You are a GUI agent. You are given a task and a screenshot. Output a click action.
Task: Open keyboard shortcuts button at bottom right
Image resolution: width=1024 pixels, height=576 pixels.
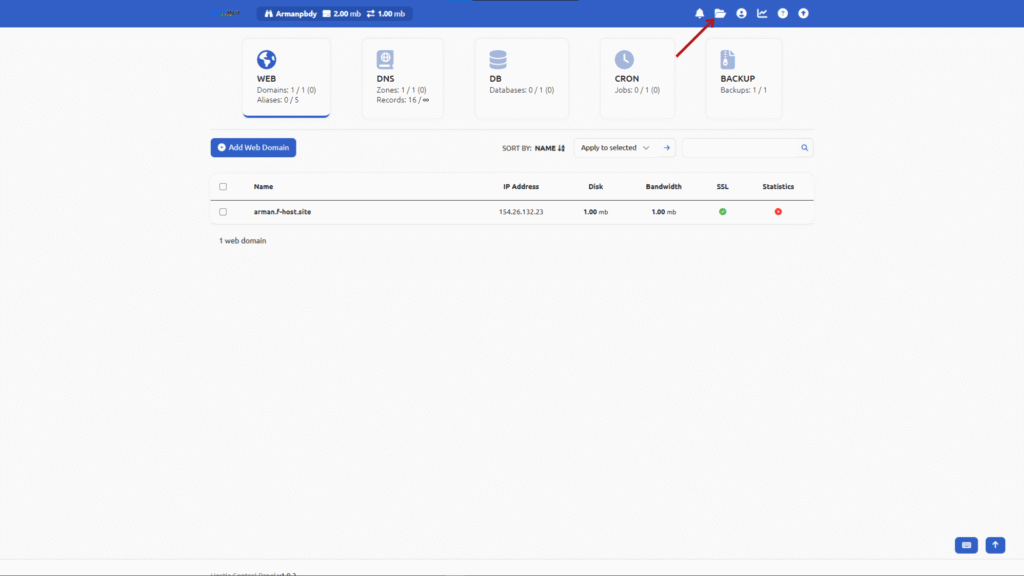pos(966,545)
